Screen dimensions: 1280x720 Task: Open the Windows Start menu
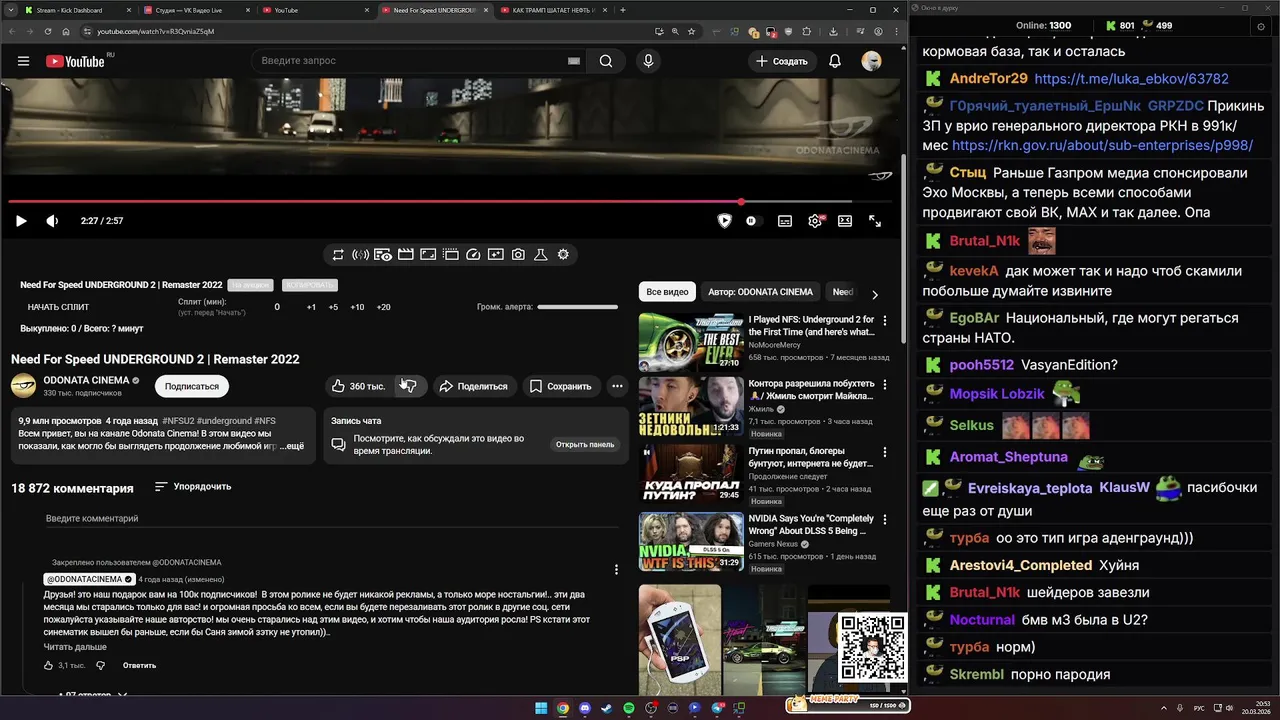click(541, 708)
